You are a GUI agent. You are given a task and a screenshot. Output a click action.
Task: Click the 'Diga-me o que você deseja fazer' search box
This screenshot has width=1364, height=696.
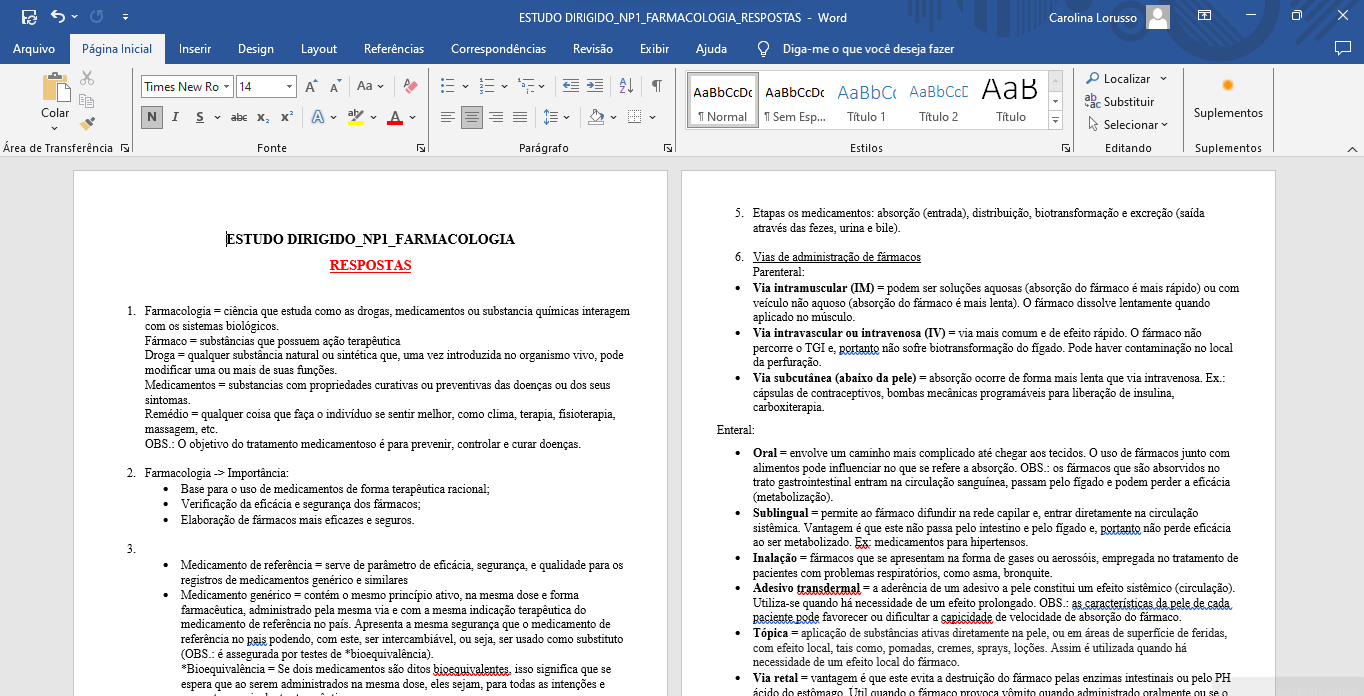(x=868, y=49)
